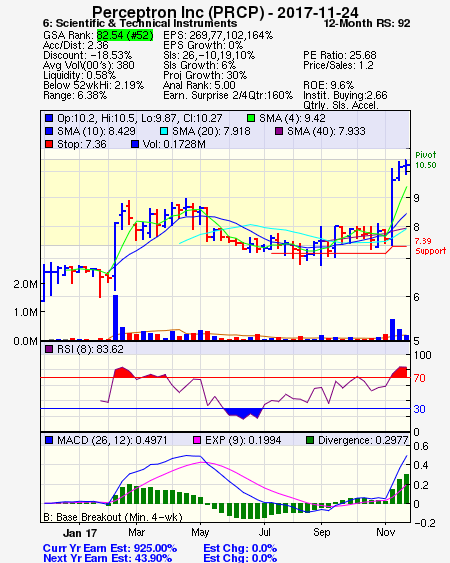The image size is (450, 563).
Task: Click the tall blue February volume spike bar
Action: click(x=115, y=318)
